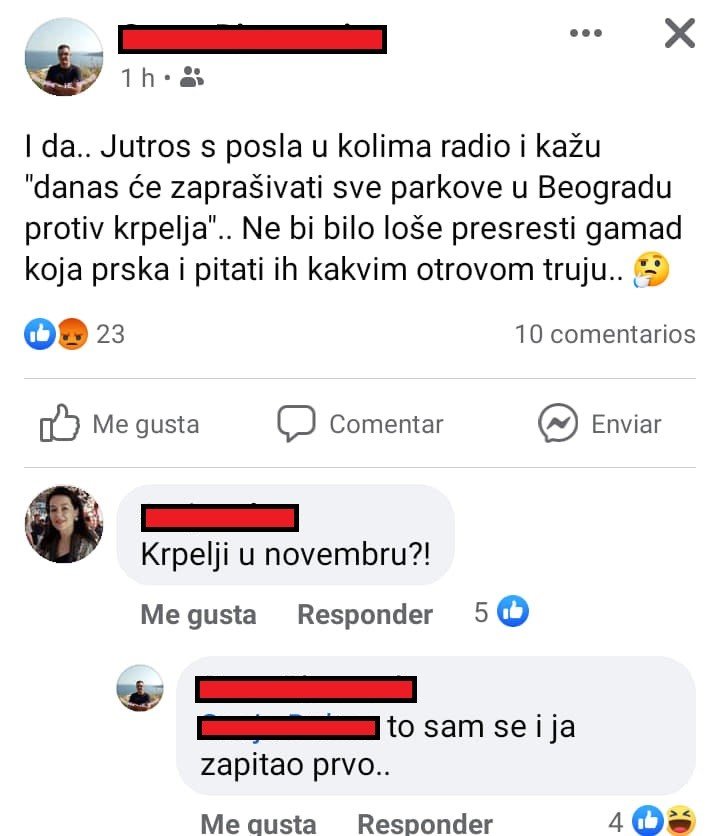
Task: Open the reply author's small profile picture
Action: pyautogui.click(x=140, y=688)
